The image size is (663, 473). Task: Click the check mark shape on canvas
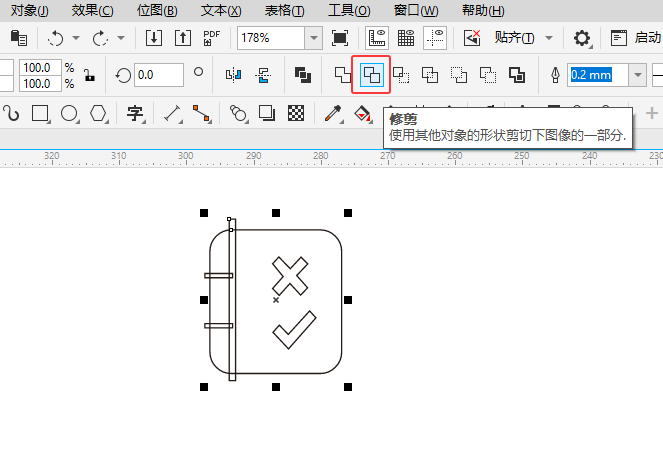point(294,330)
